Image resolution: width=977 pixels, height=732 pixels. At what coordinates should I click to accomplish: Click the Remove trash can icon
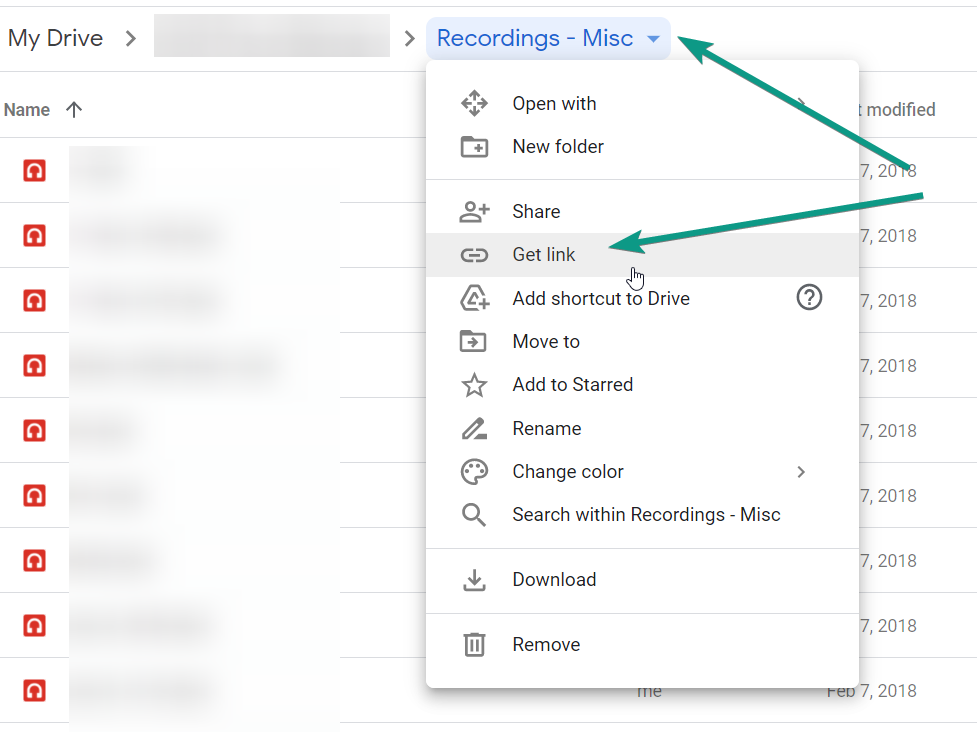(474, 645)
